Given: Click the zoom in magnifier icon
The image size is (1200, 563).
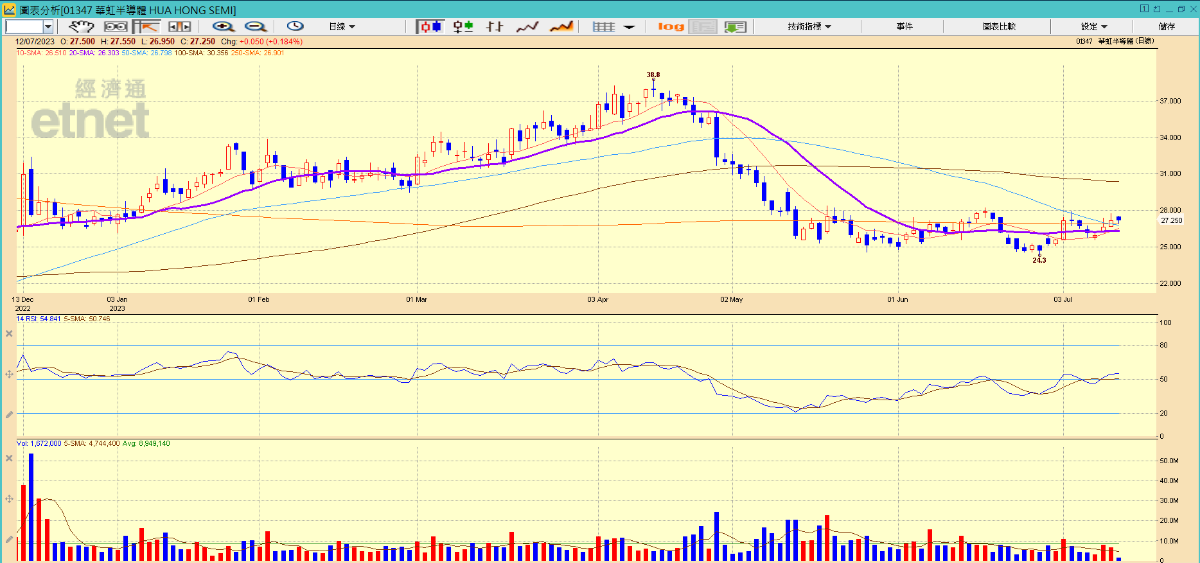Looking at the screenshot, I should click(222, 26).
